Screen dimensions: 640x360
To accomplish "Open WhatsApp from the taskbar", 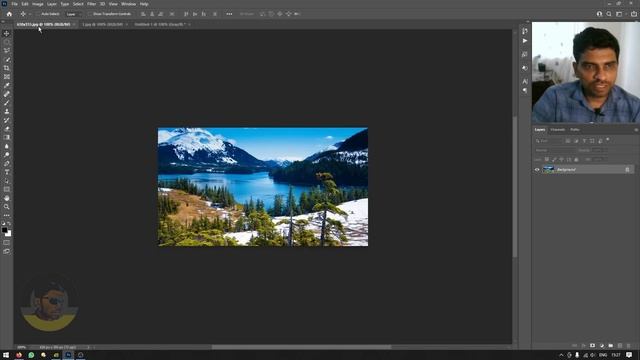I will 31,355.
